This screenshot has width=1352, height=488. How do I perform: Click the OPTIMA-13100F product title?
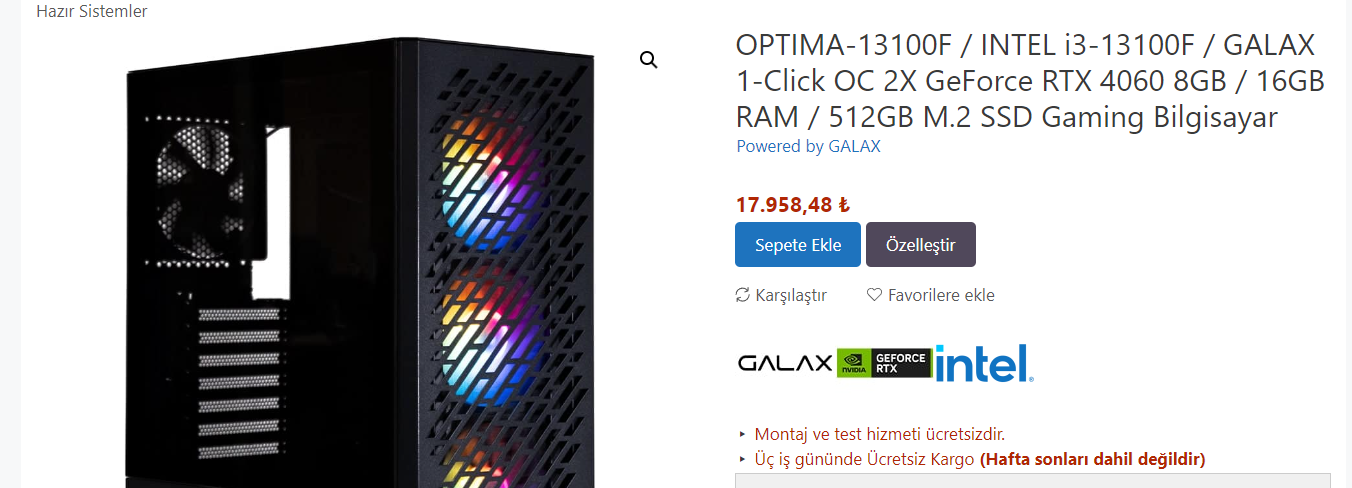click(1030, 82)
